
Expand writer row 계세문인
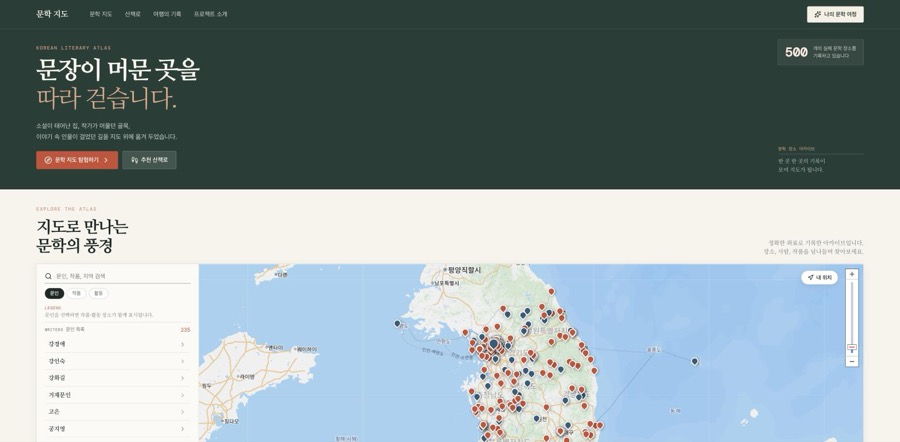[118, 395]
